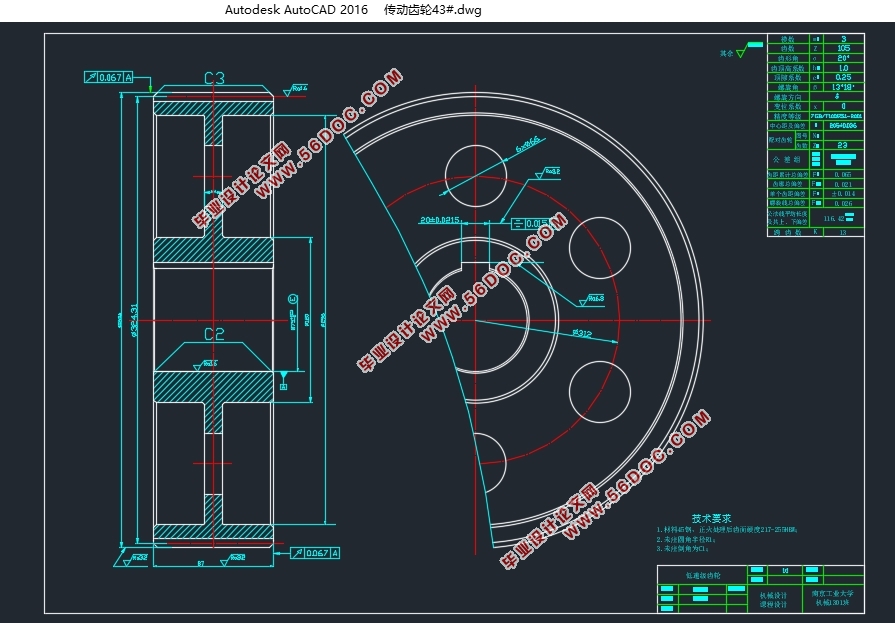The width and height of the screenshot is (895, 623).
Task: Select the 低速级齿轮 part name cell
Action: 702,574
